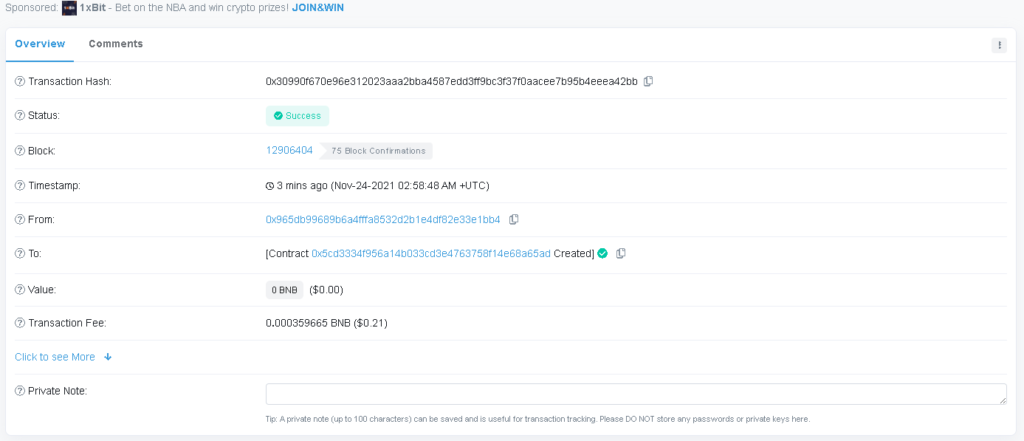Click the clock icon next to timestamp

[x=270, y=186]
